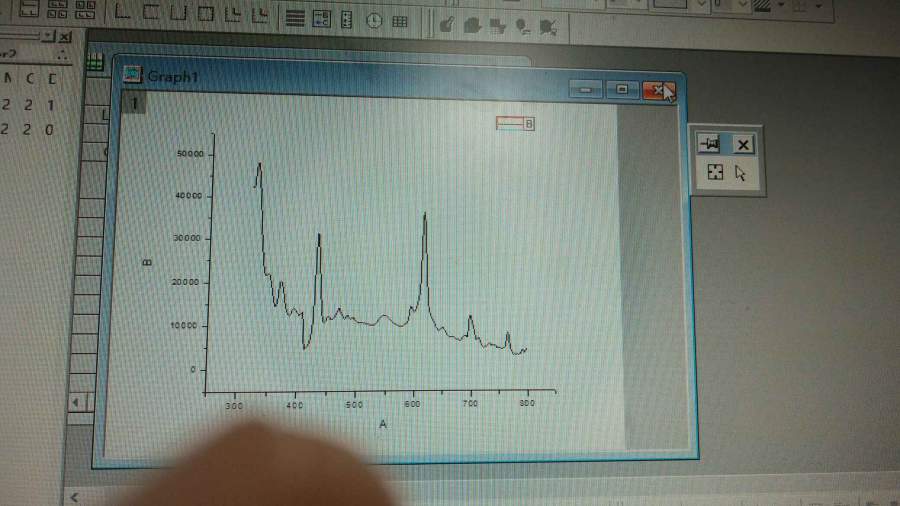This screenshot has width=900, height=506.
Task: Click the Graph1 title text
Action: tap(173, 76)
